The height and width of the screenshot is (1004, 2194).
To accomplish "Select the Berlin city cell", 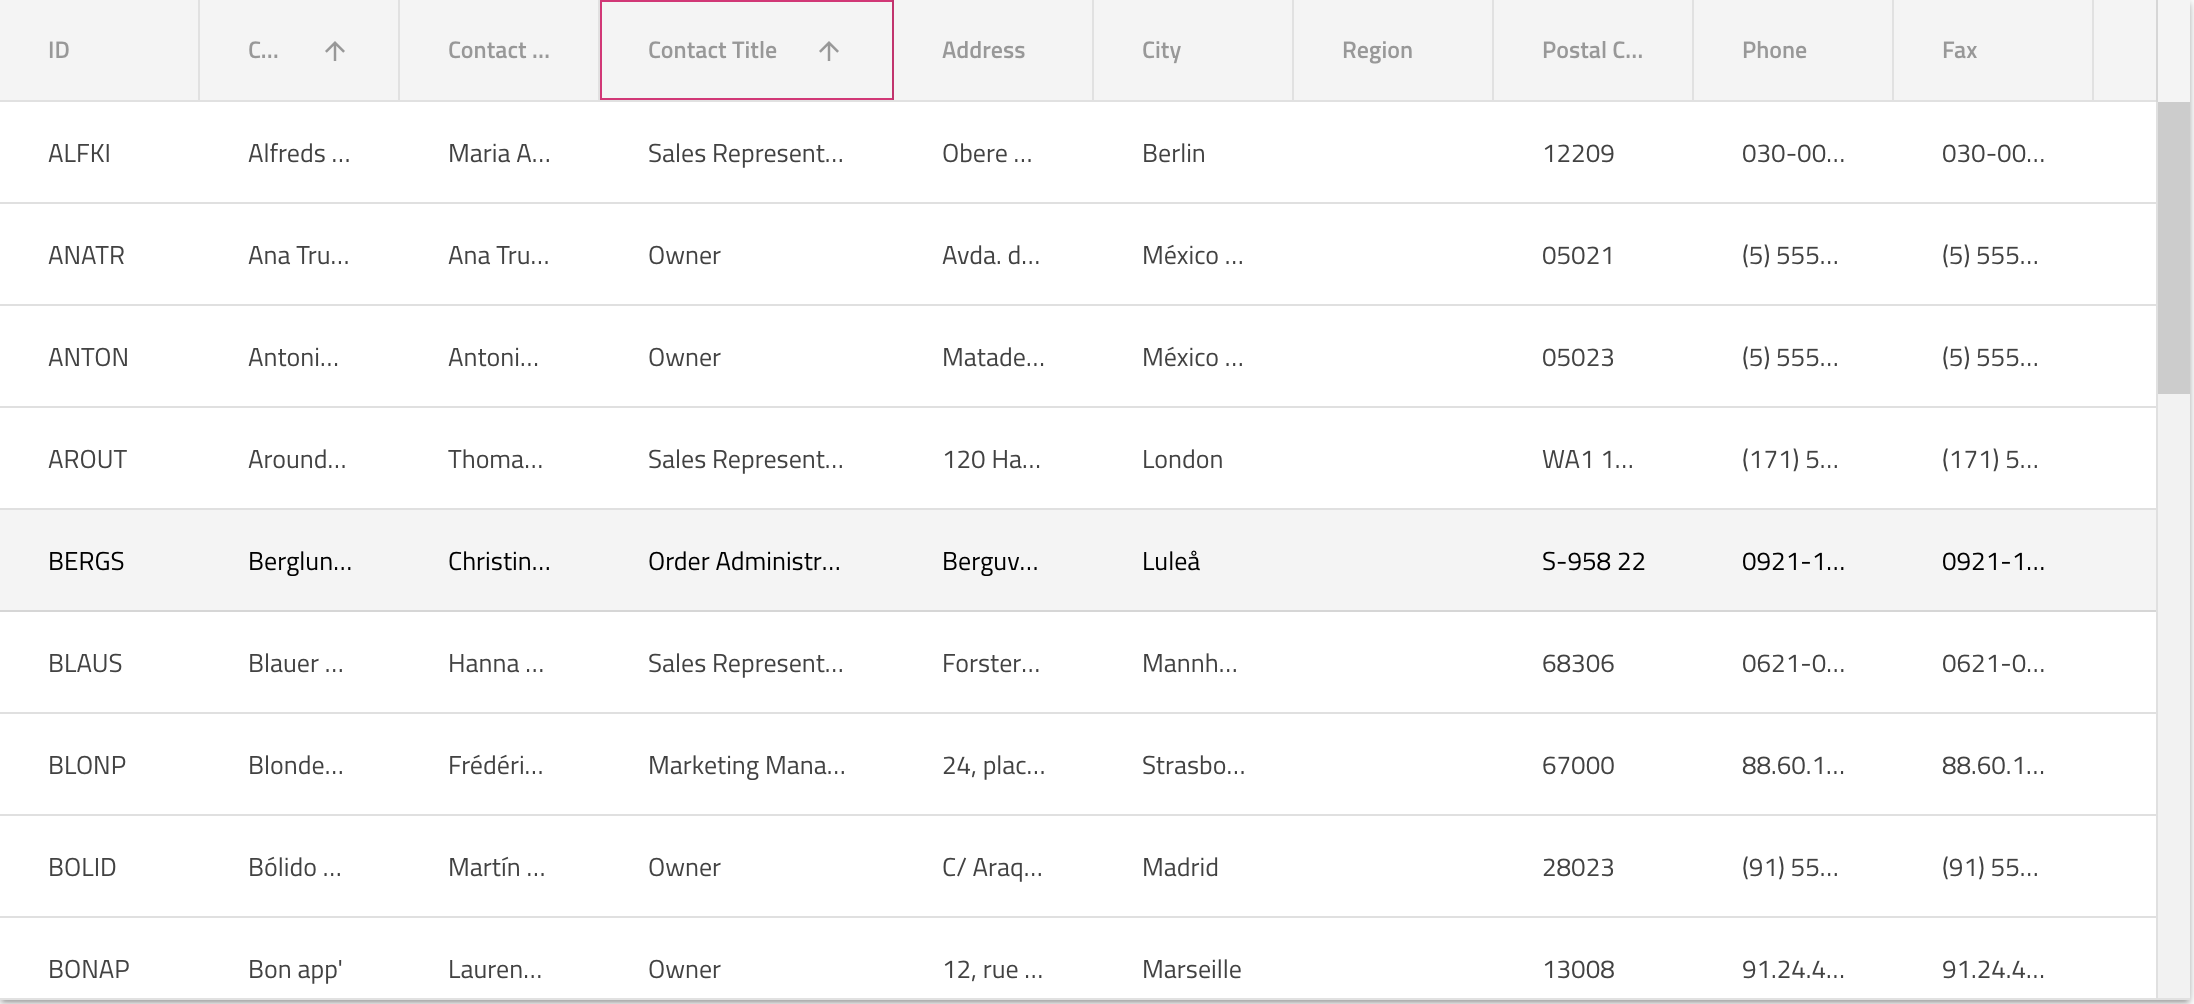I will (1173, 153).
